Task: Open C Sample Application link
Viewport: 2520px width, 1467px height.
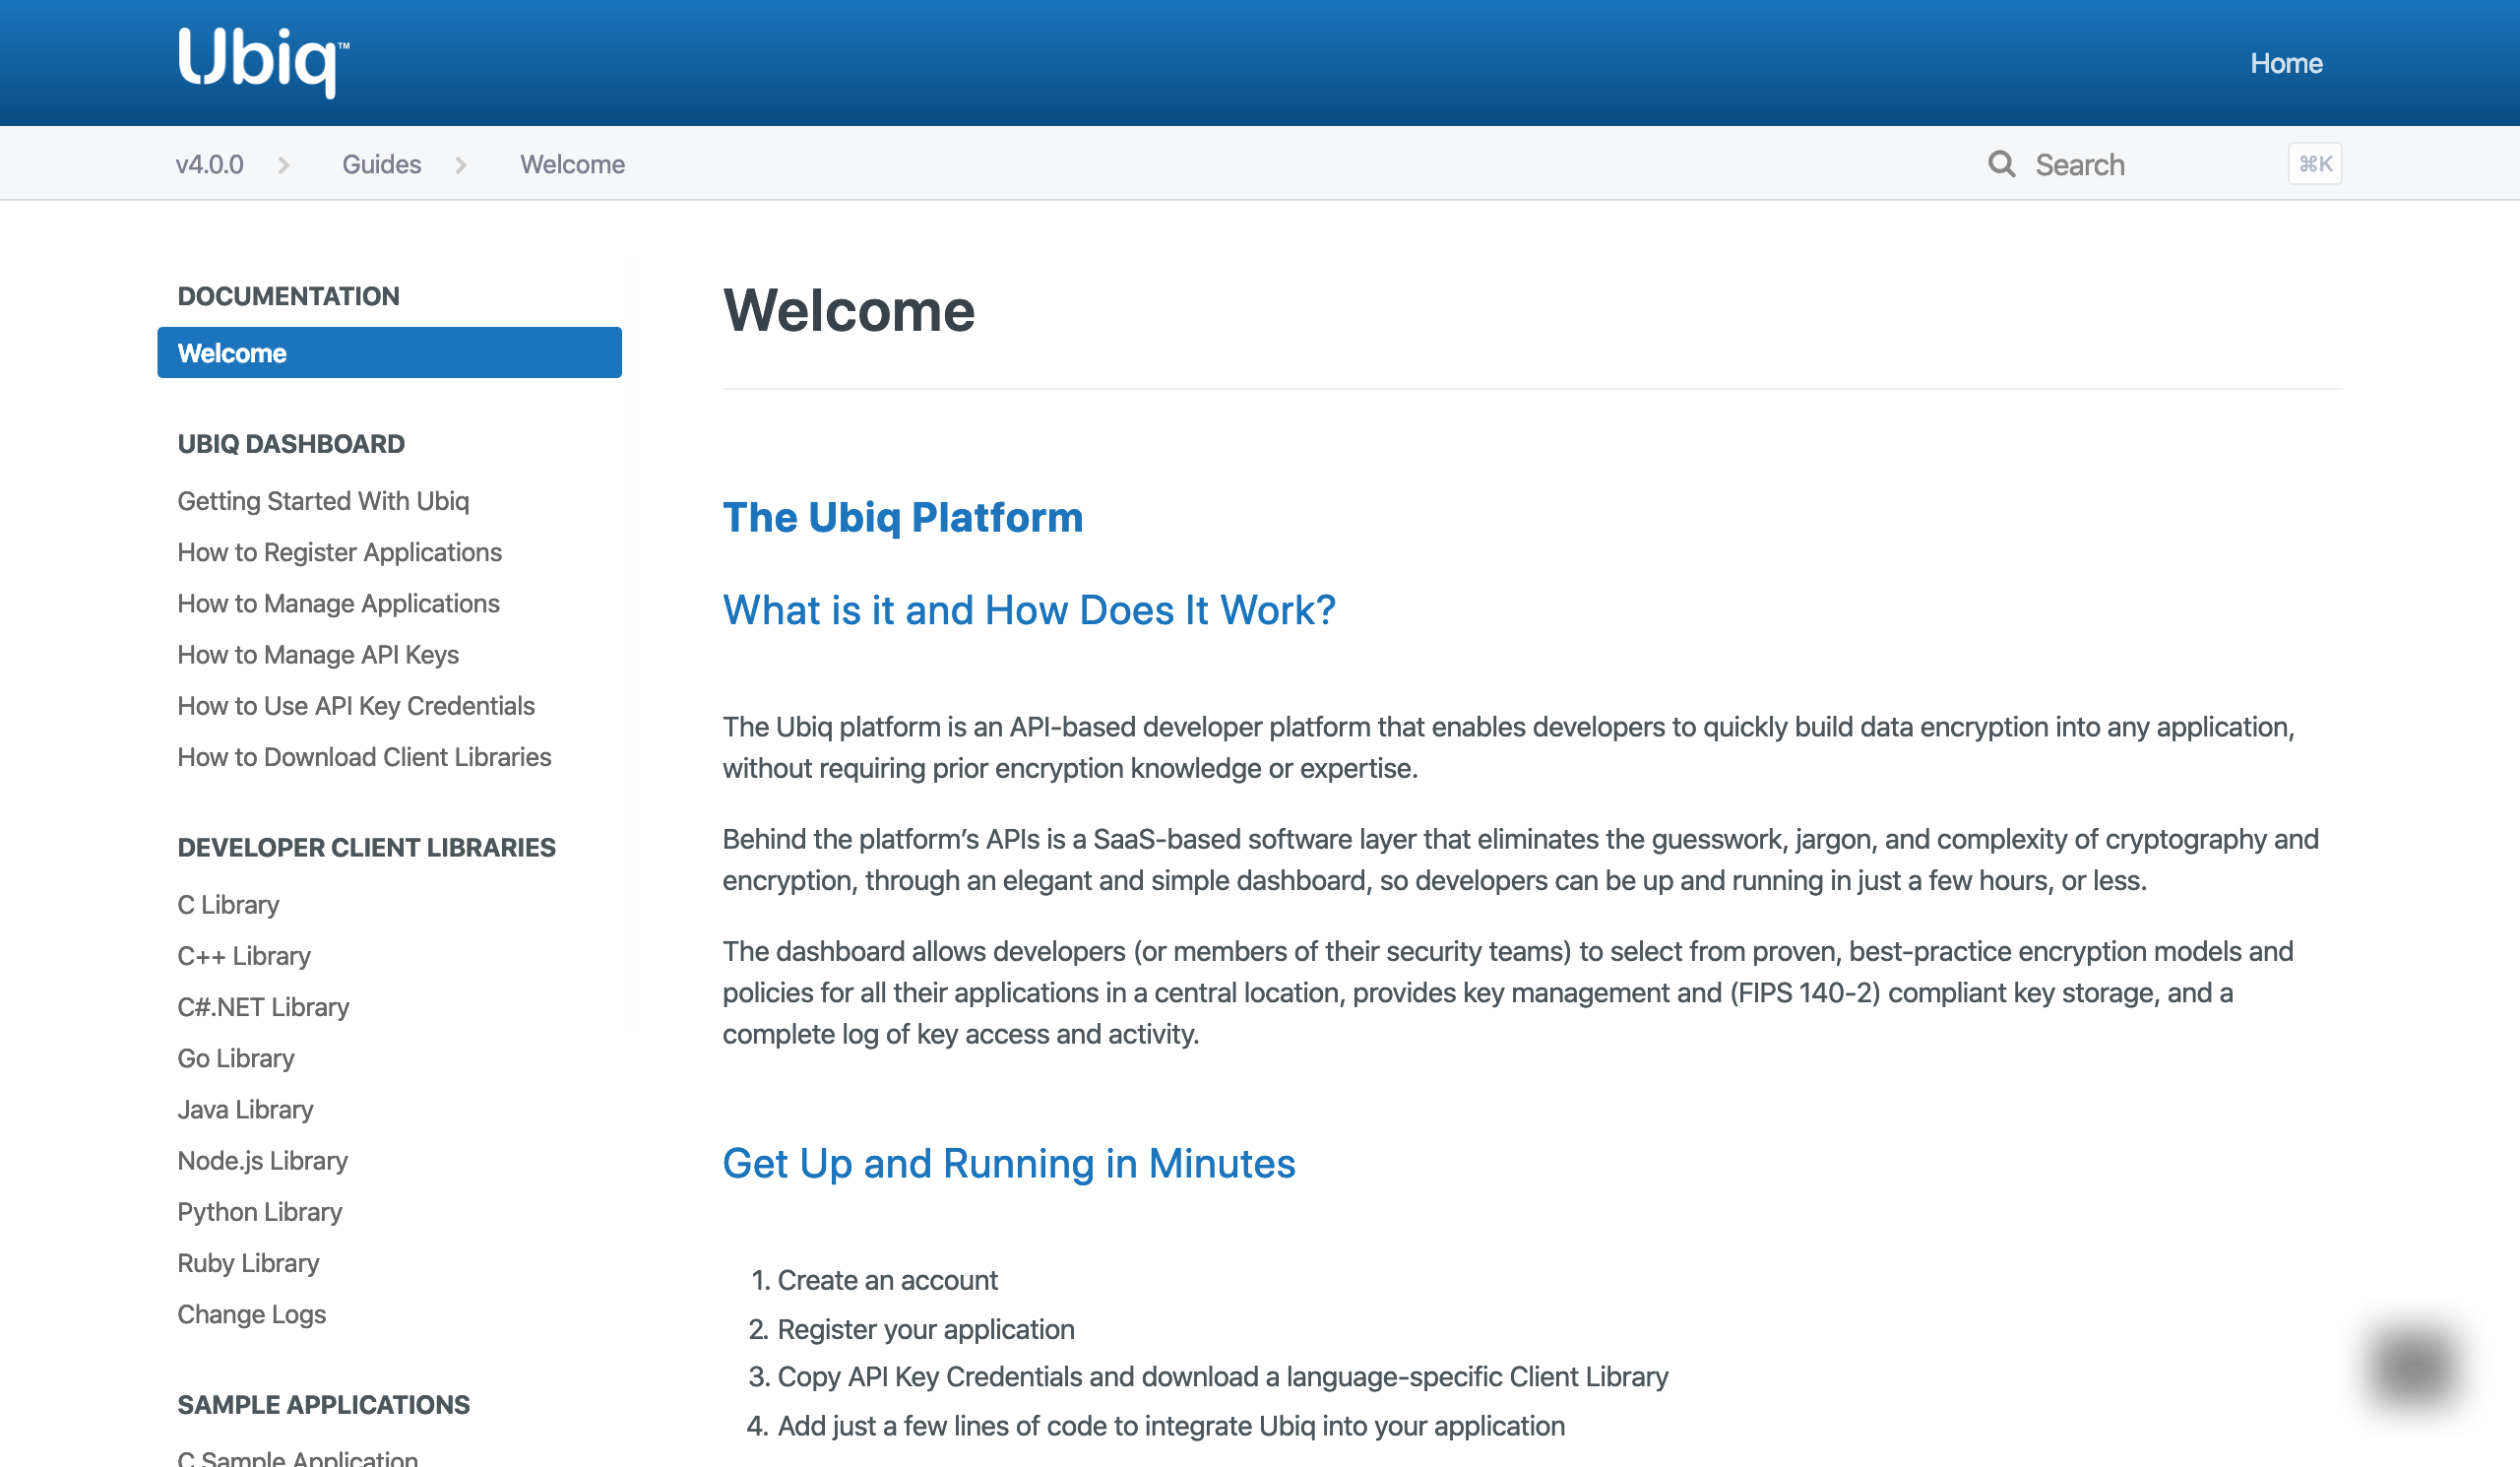Action: (297, 1458)
